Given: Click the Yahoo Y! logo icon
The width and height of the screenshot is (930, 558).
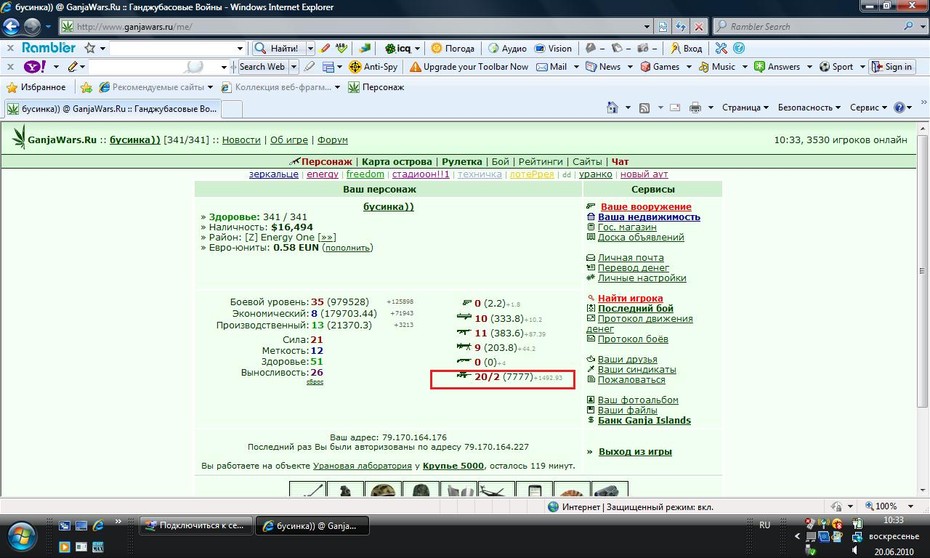Looking at the screenshot, I should (34, 66).
